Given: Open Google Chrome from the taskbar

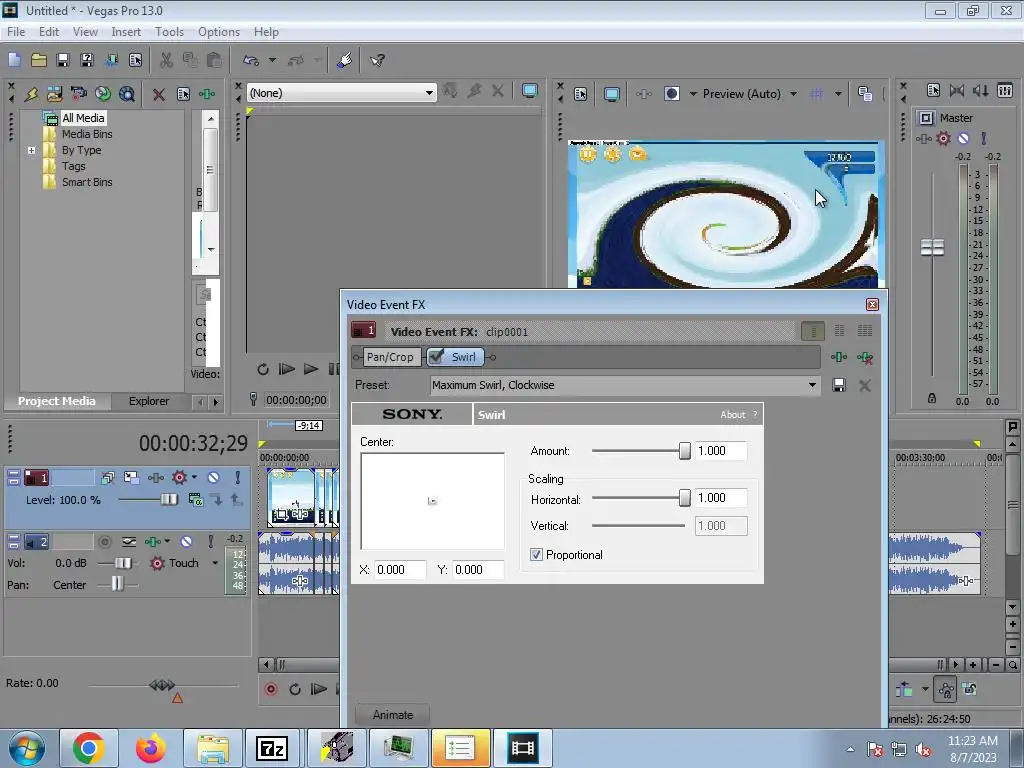Looking at the screenshot, I should click(x=89, y=748).
